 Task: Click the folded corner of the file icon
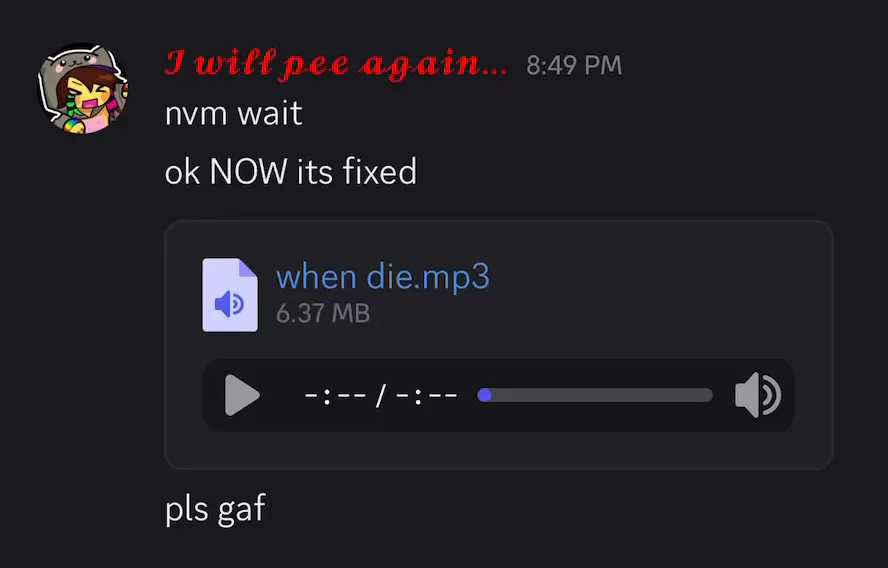[x=248, y=267]
